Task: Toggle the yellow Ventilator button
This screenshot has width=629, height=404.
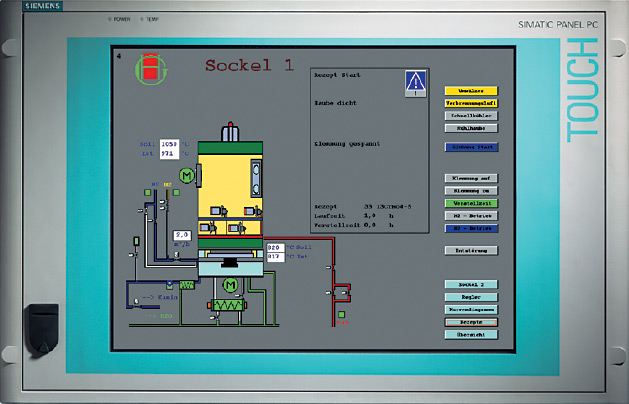Action: tap(470, 90)
